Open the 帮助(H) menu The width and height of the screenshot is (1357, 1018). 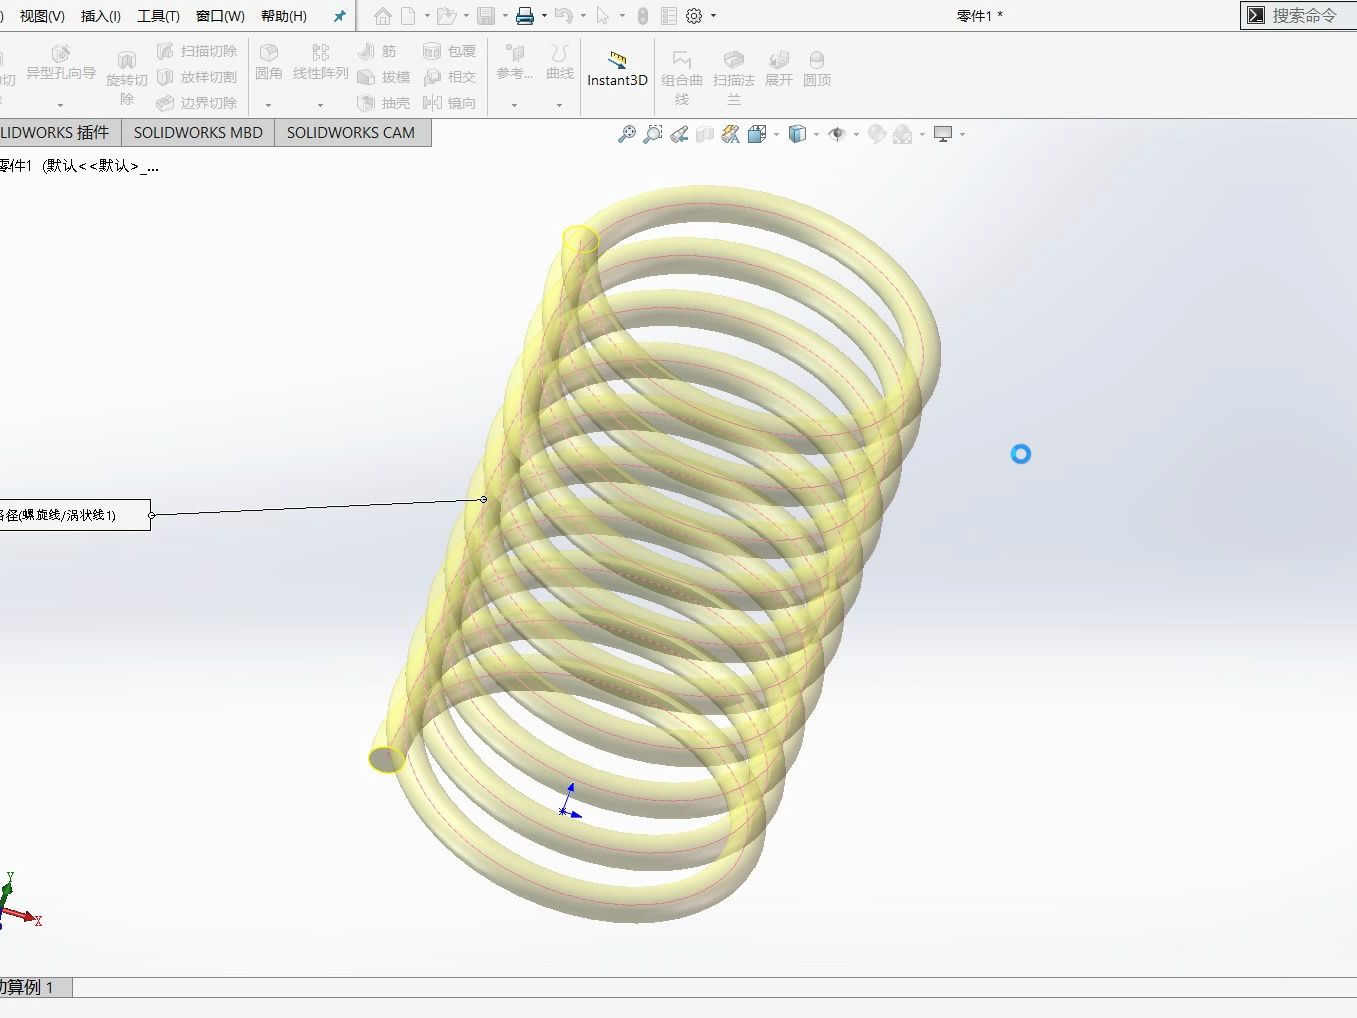284,16
